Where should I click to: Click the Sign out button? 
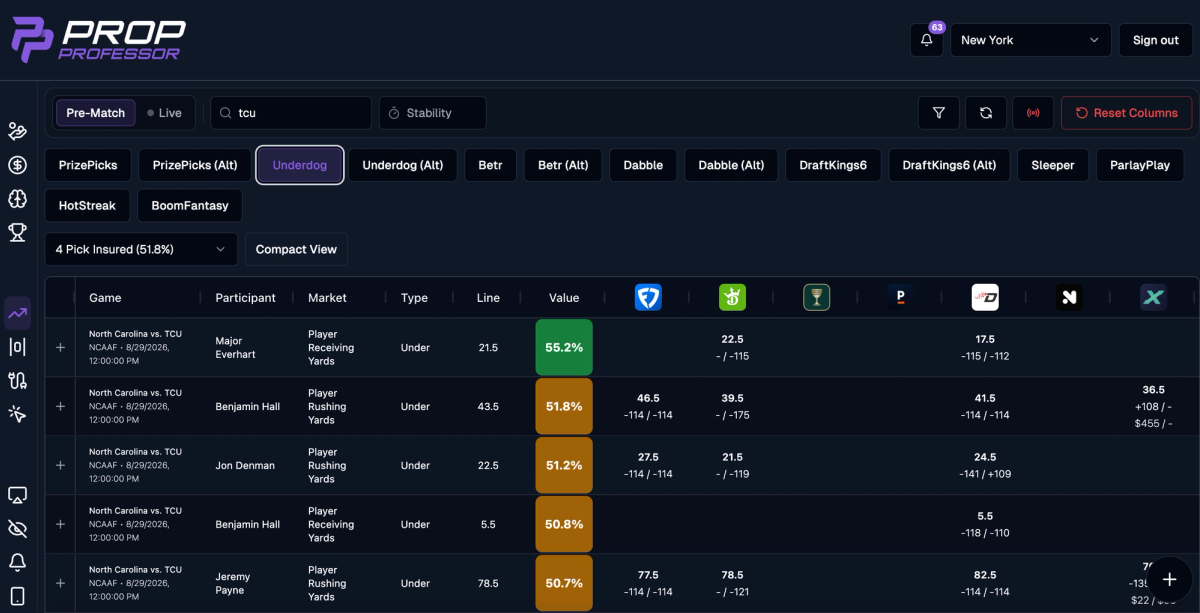[x=1155, y=40]
